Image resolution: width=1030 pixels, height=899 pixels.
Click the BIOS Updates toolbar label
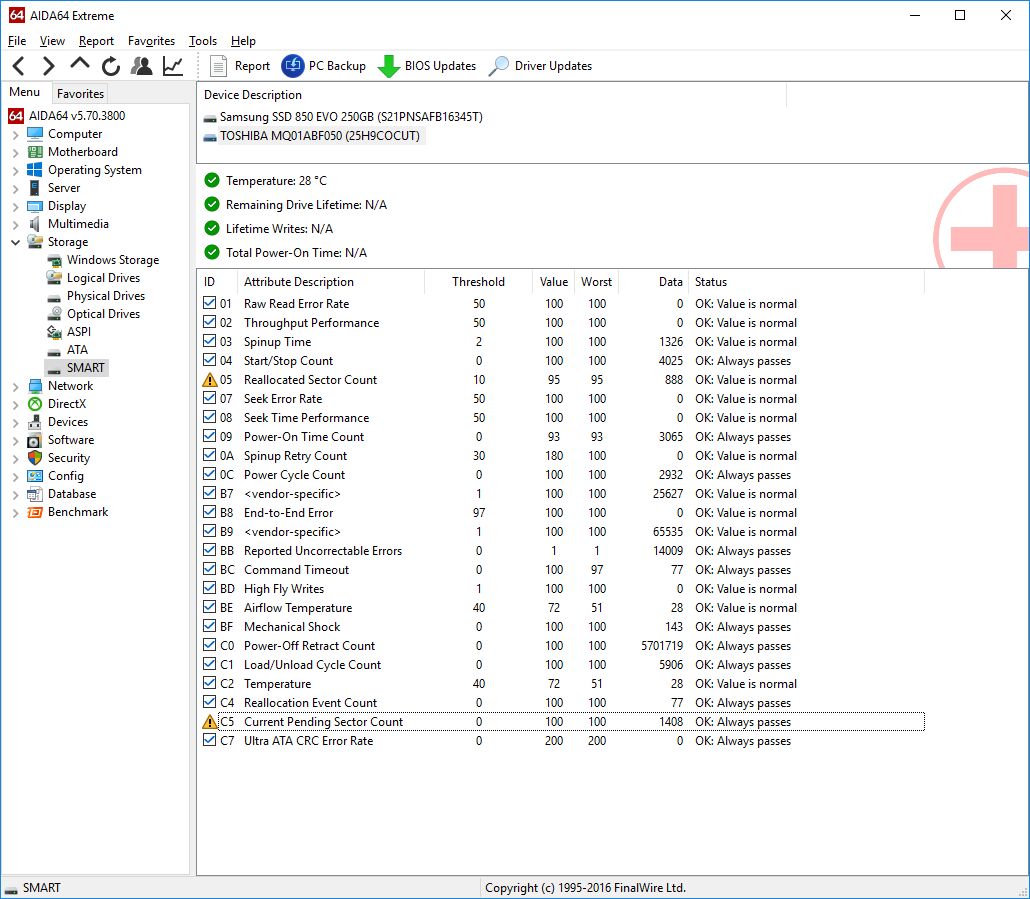pyautogui.click(x=440, y=66)
